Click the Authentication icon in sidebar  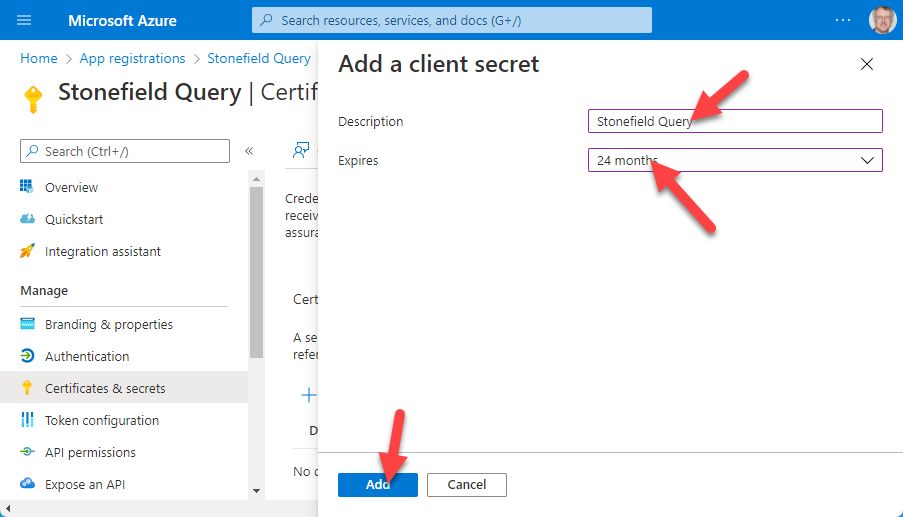(27, 356)
